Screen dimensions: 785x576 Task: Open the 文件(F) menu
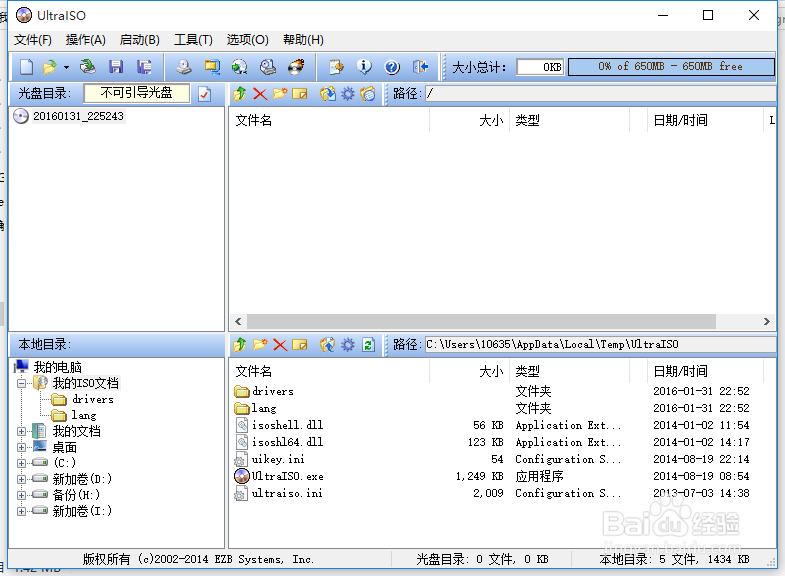(33, 40)
